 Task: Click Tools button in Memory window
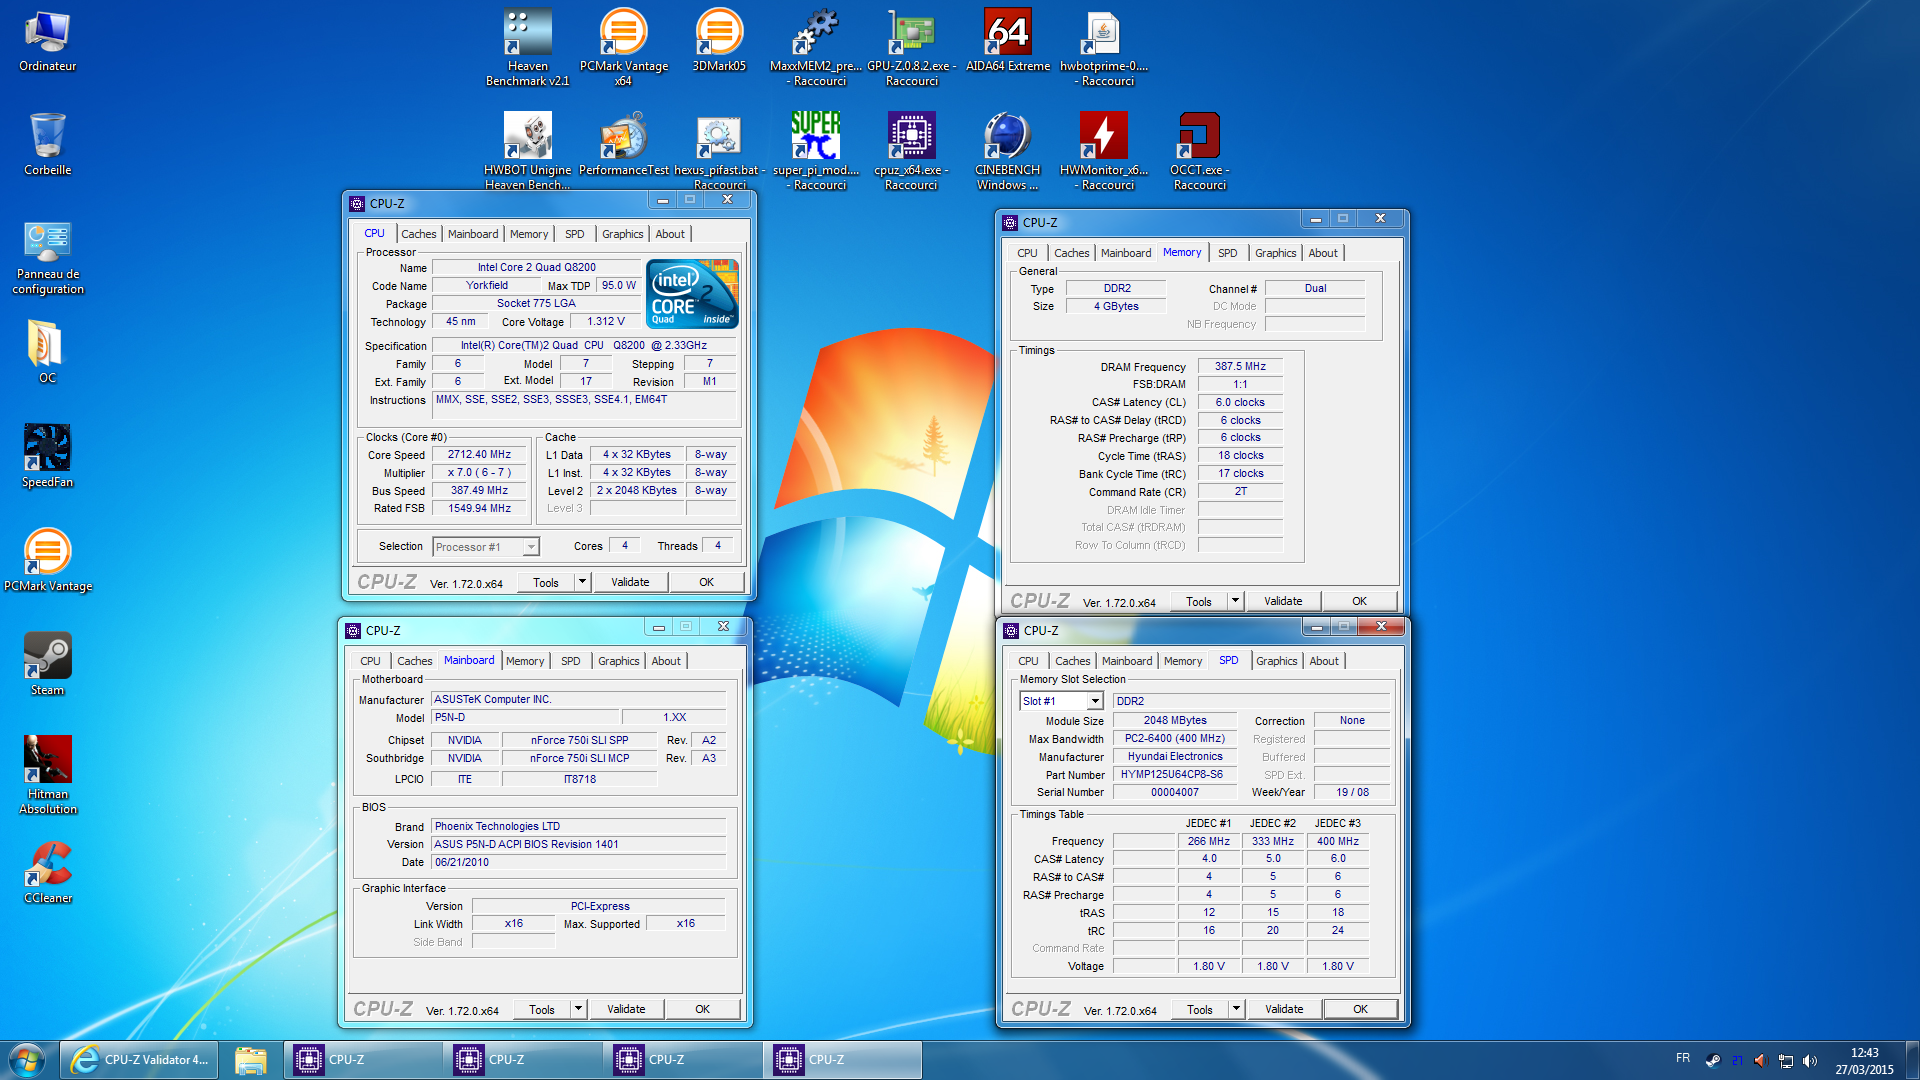[x=1198, y=601]
